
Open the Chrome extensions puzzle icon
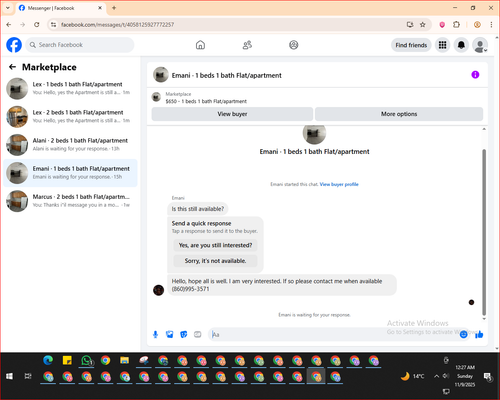(x=456, y=25)
